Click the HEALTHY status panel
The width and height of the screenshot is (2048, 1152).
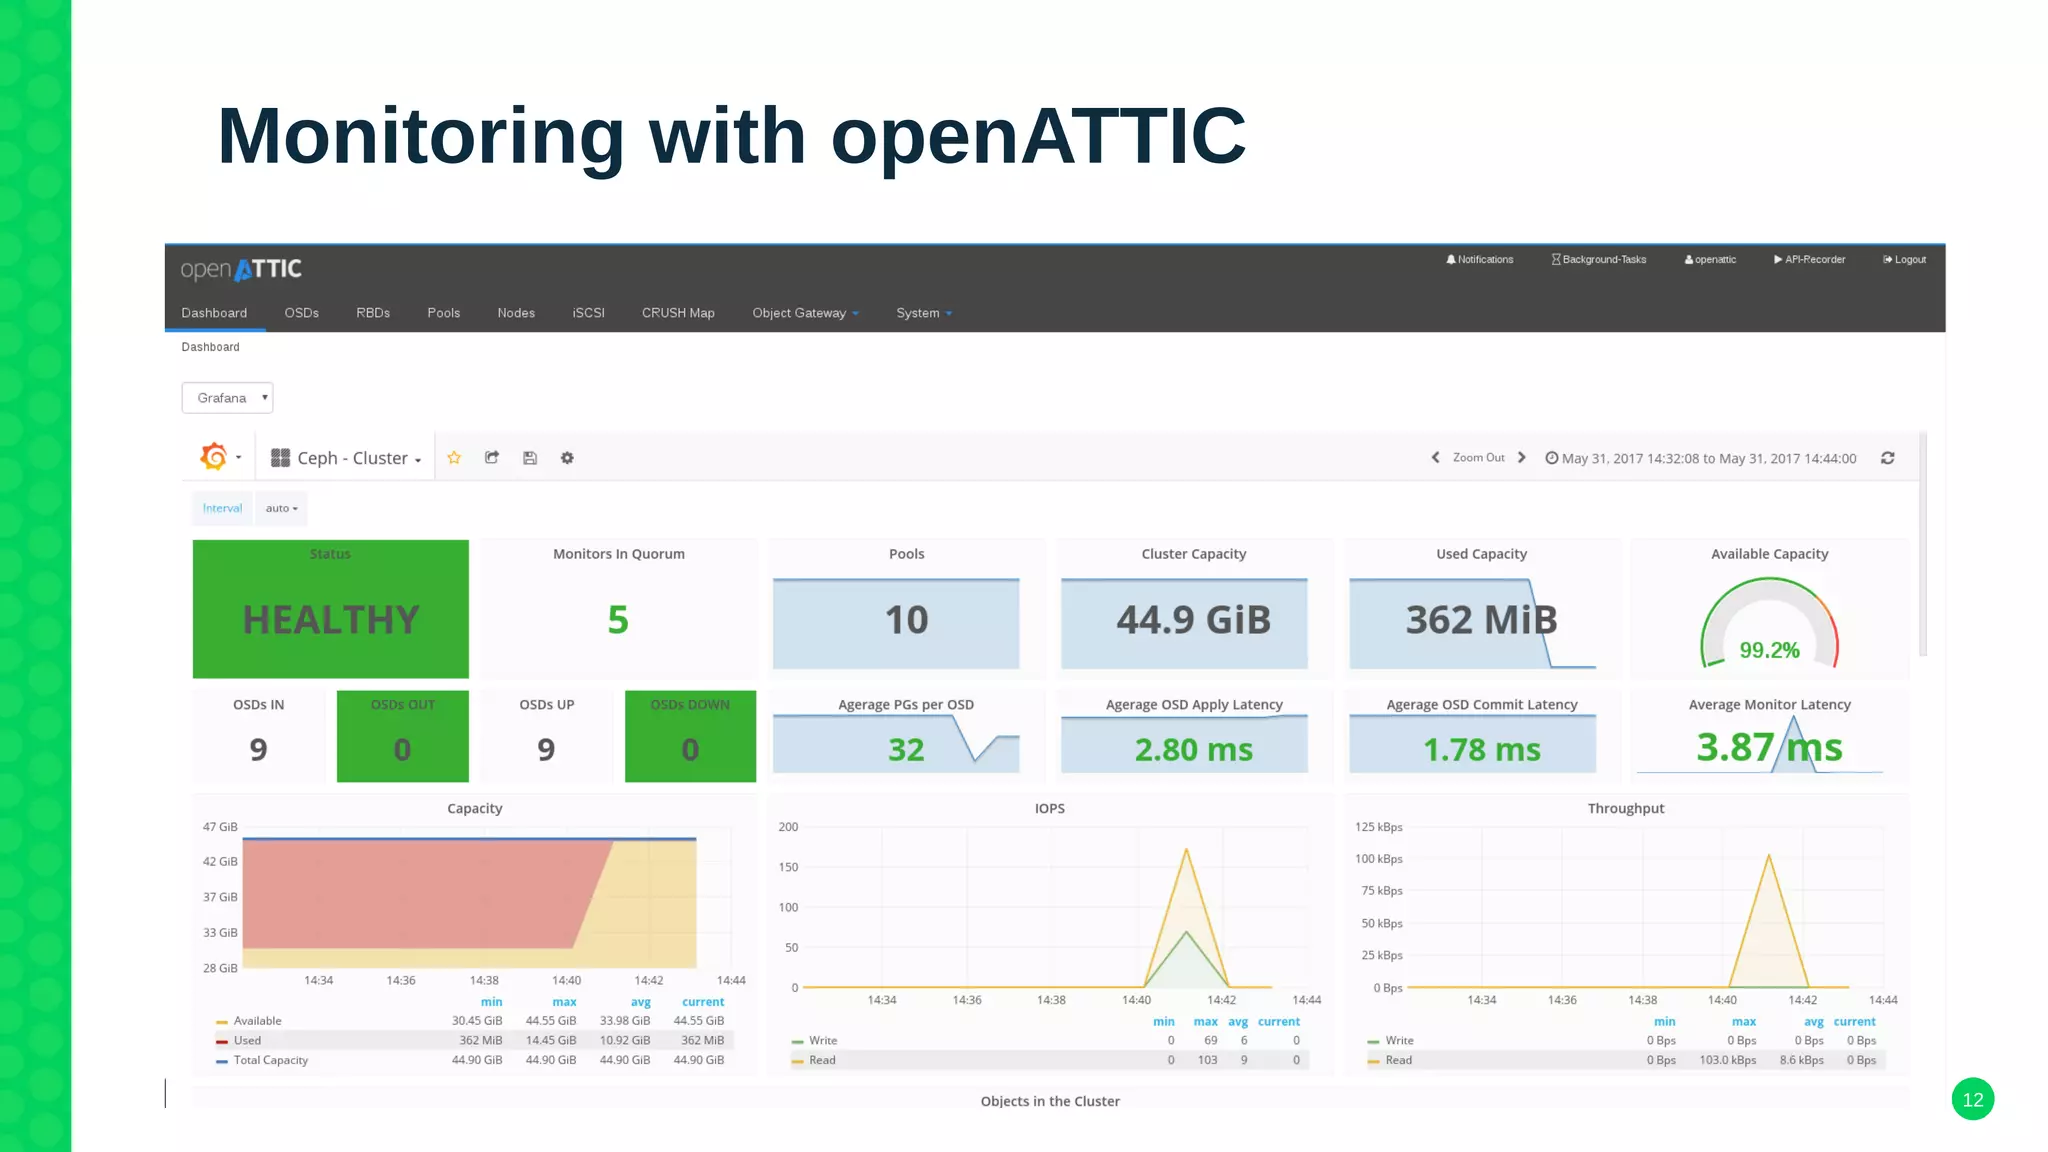(330, 609)
